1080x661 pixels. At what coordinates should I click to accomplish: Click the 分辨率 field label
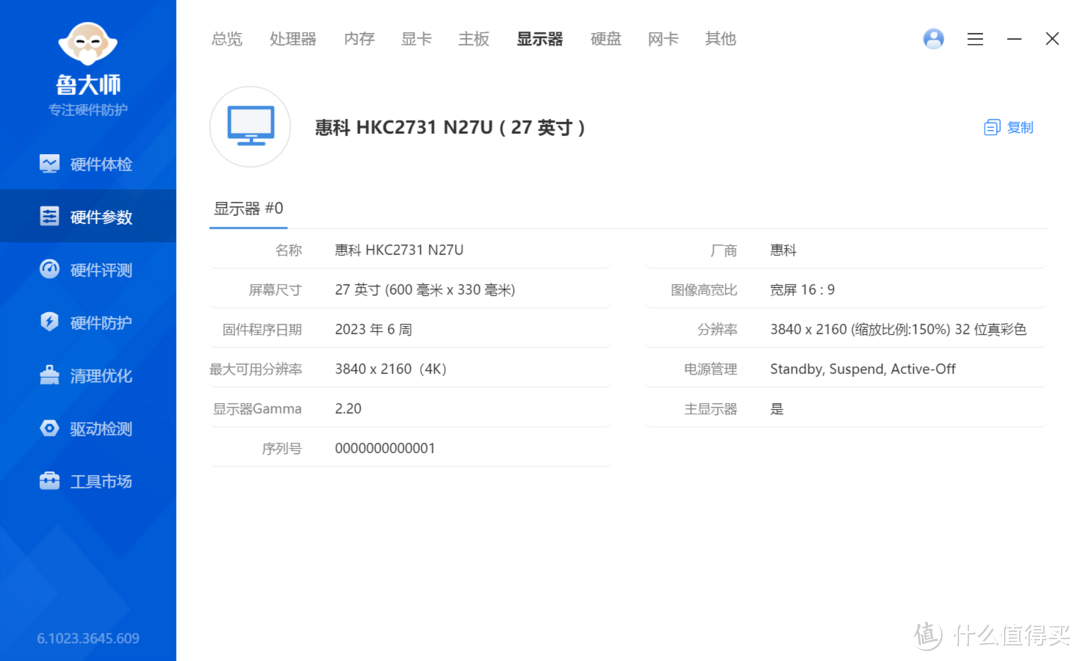(x=717, y=329)
